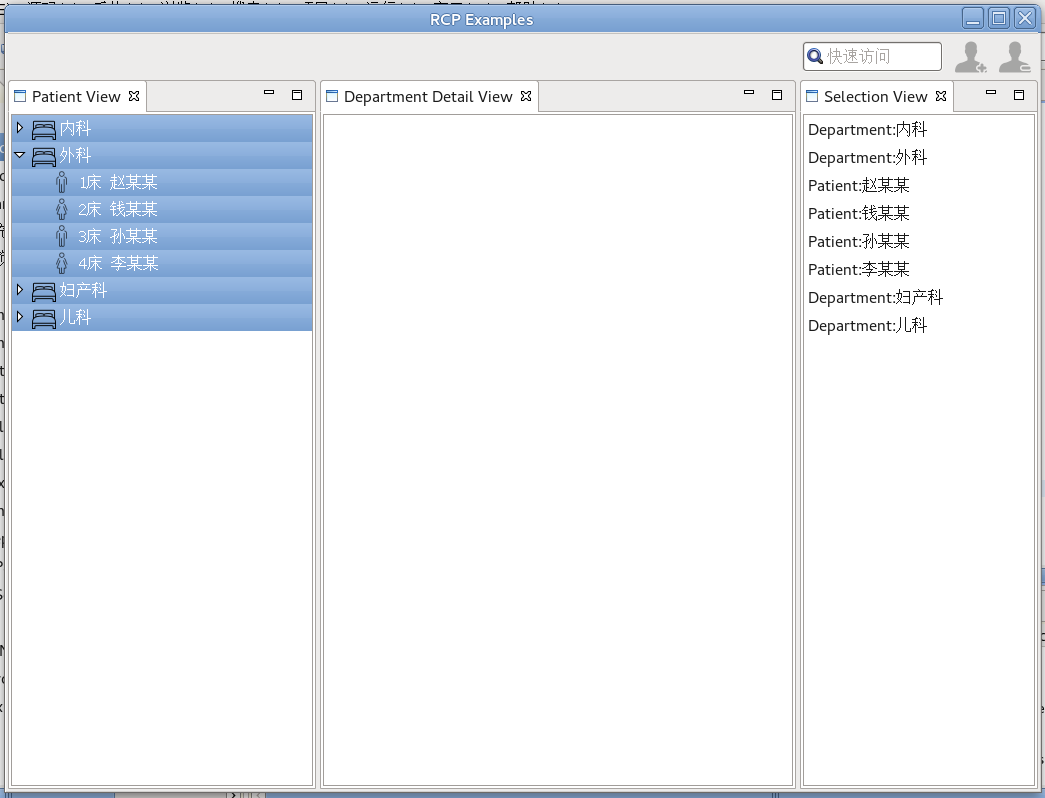Screen dimensions: 1045x798
Task: Close the Department Detail View tab
Action: click(526, 96)
